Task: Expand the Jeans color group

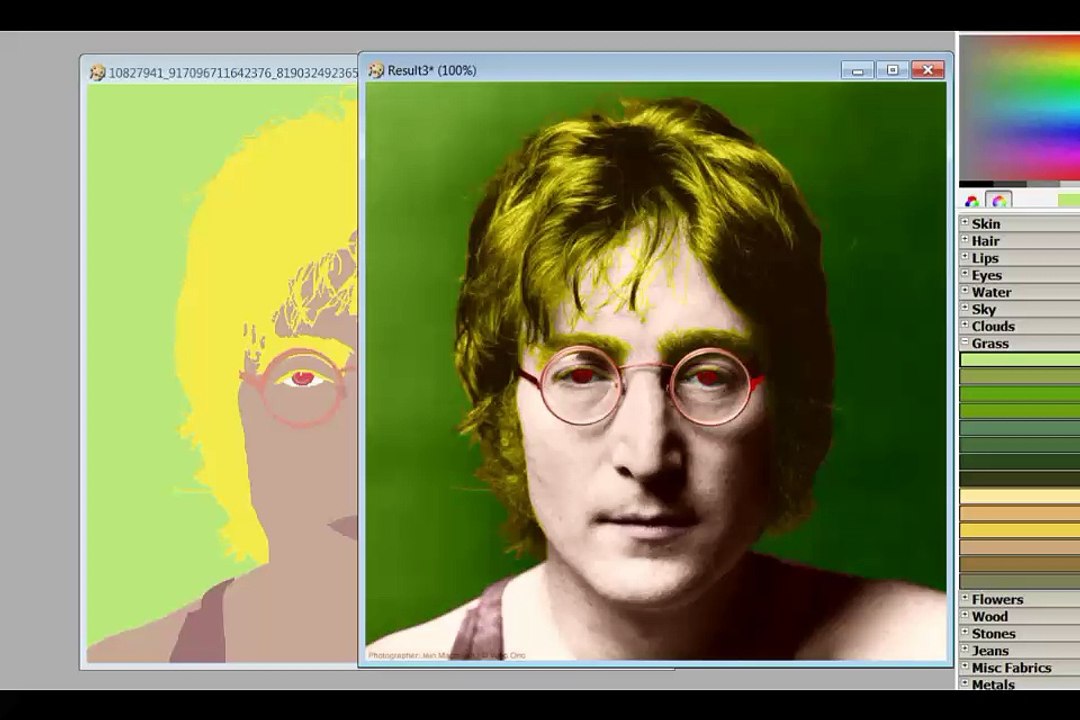Action: (x=965, y=649)
